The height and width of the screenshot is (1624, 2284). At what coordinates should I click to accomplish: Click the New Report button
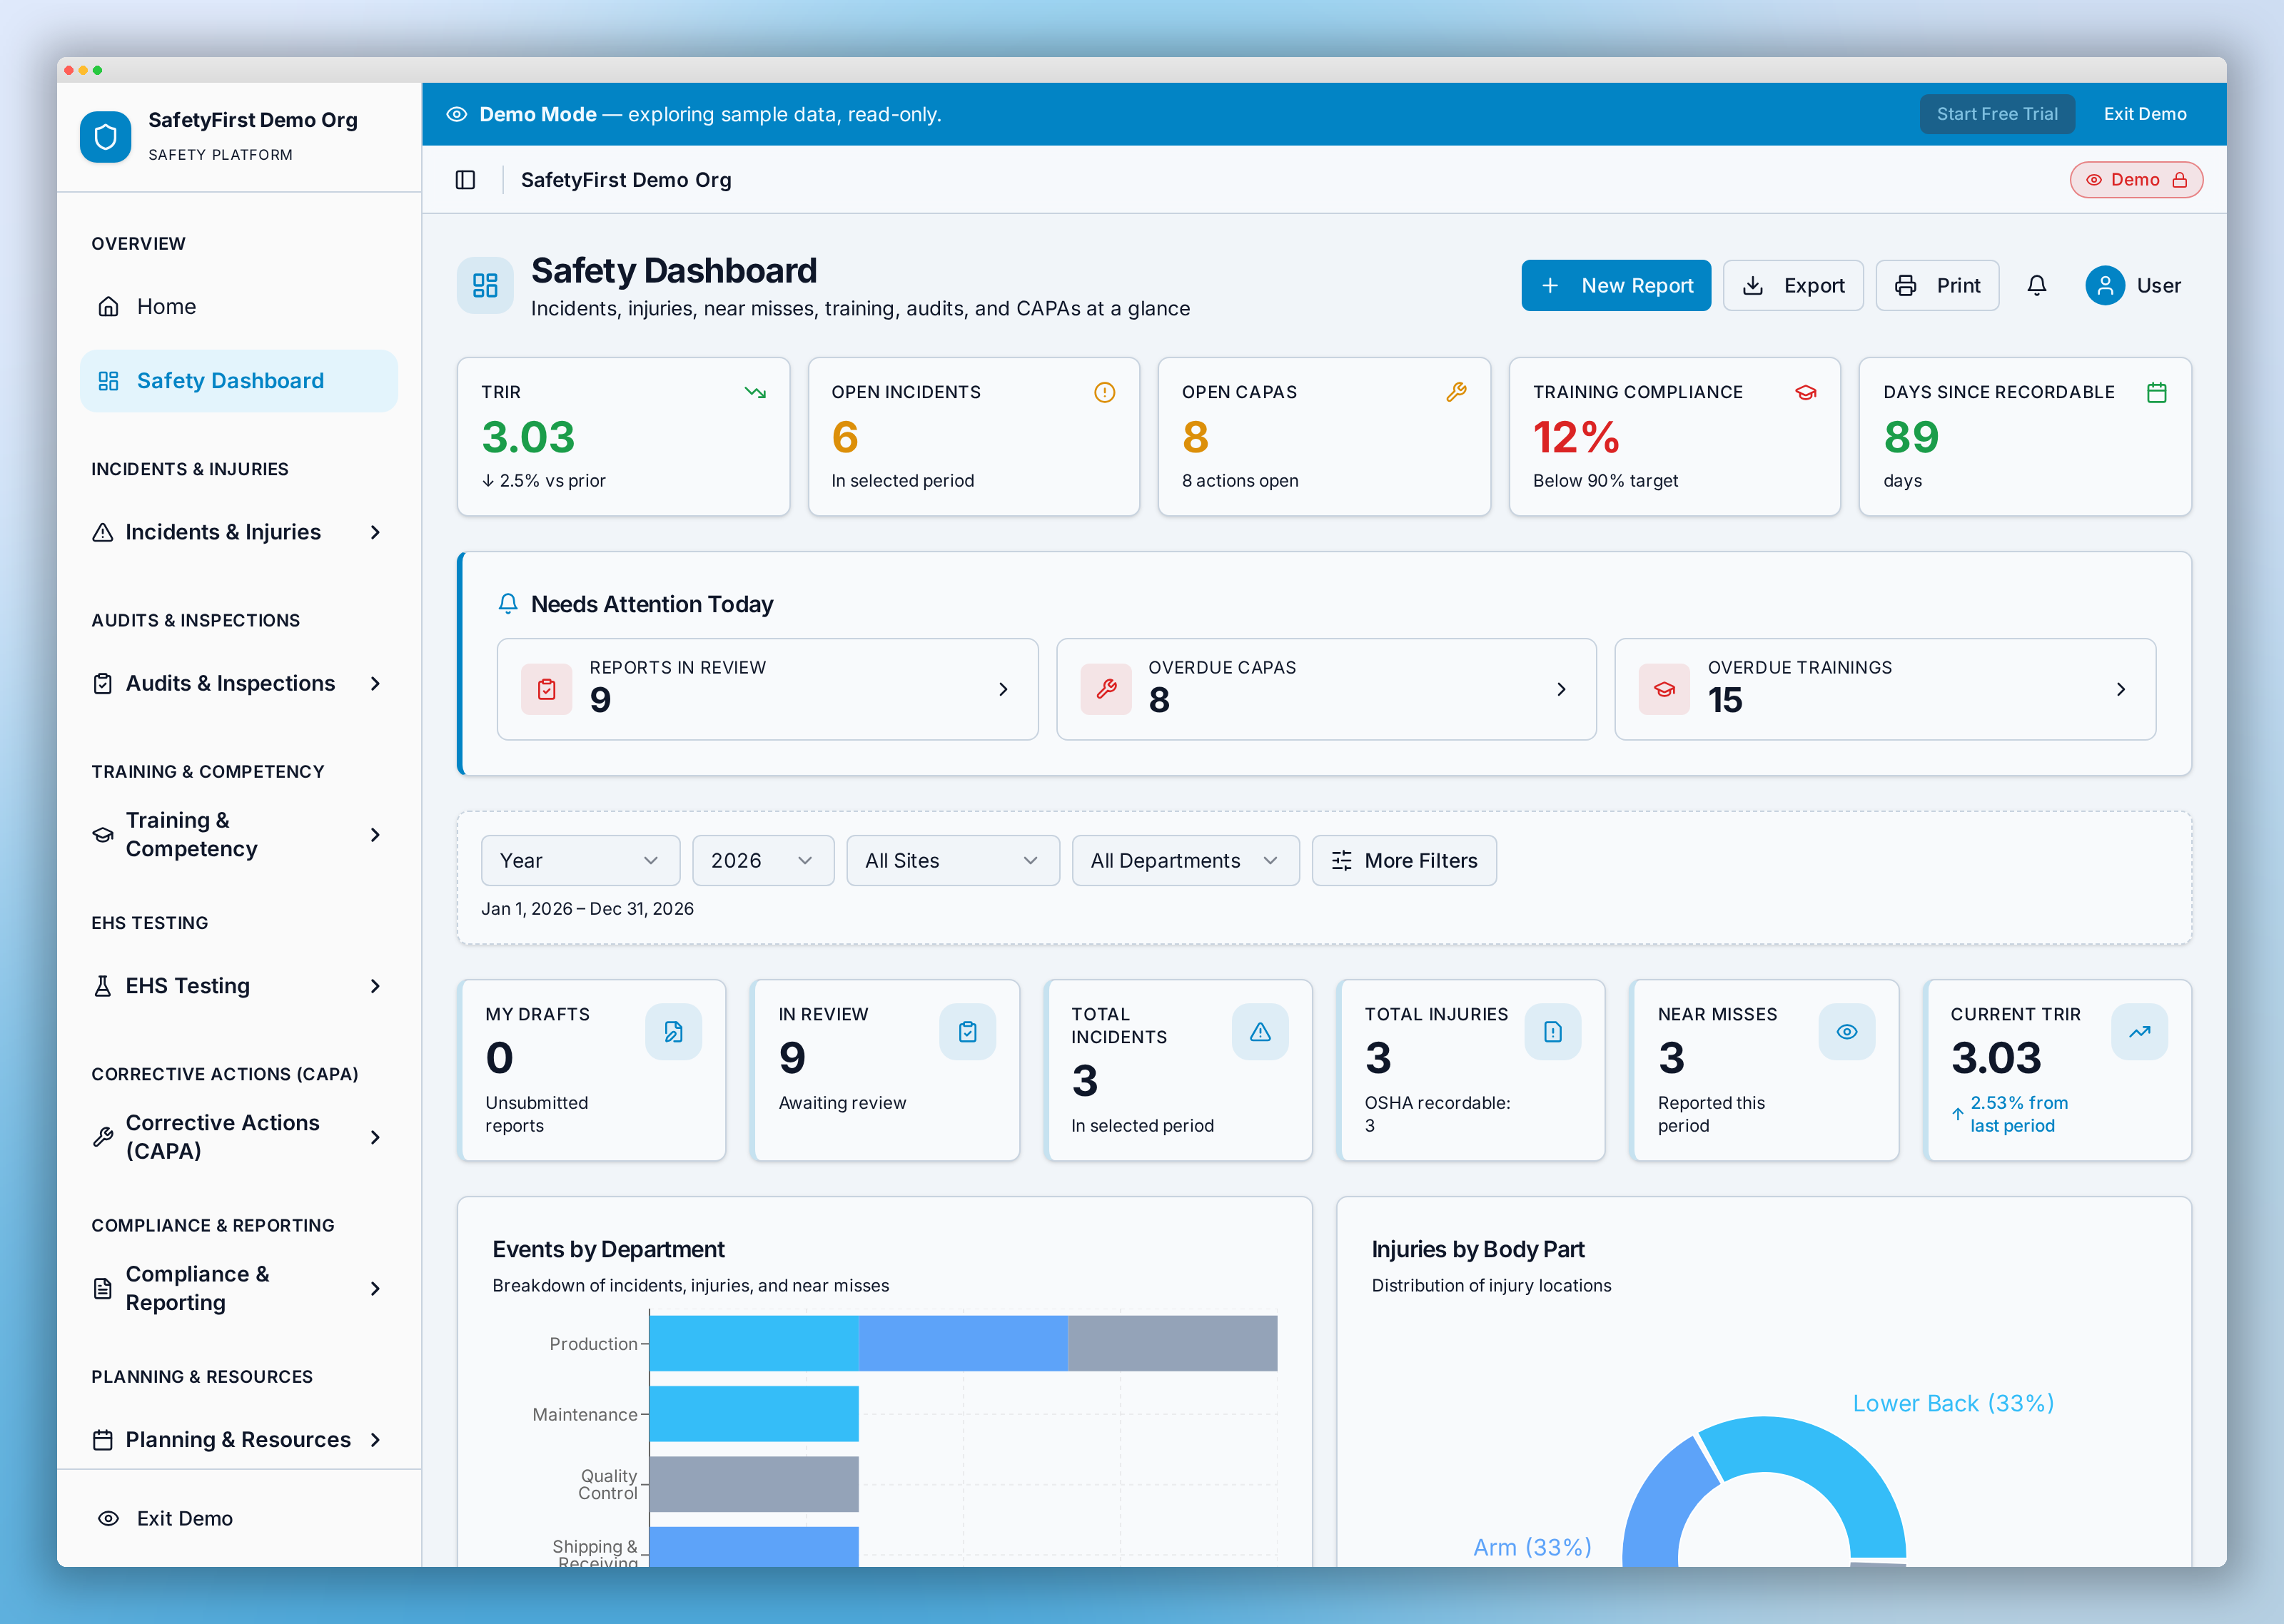[1616, 286]
